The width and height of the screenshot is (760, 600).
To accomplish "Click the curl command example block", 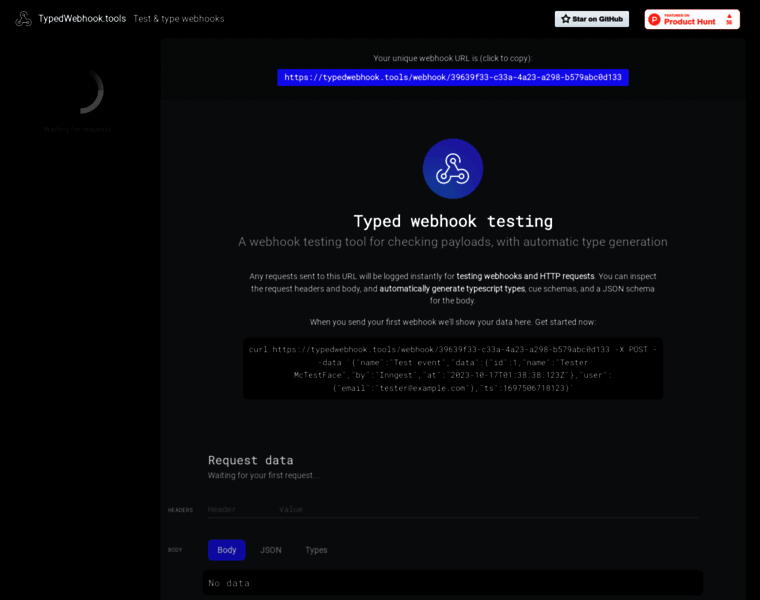I will coord(453,368).
